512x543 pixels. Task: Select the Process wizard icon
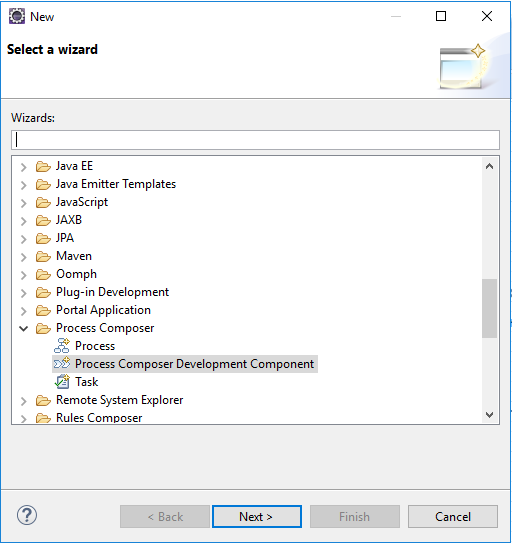click(62, 346)
